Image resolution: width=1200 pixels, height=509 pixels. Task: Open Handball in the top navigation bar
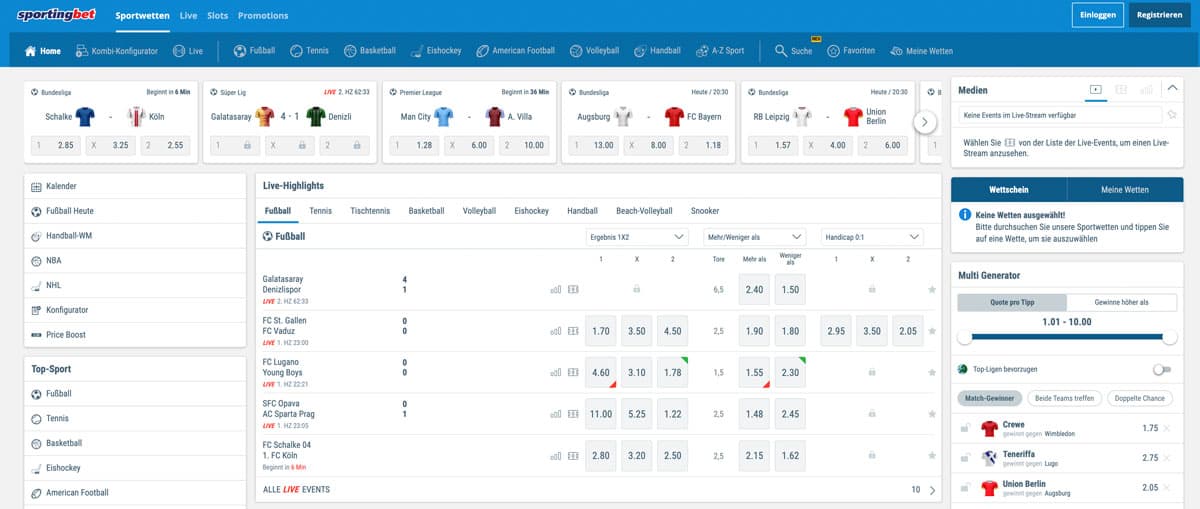[657, 51]
